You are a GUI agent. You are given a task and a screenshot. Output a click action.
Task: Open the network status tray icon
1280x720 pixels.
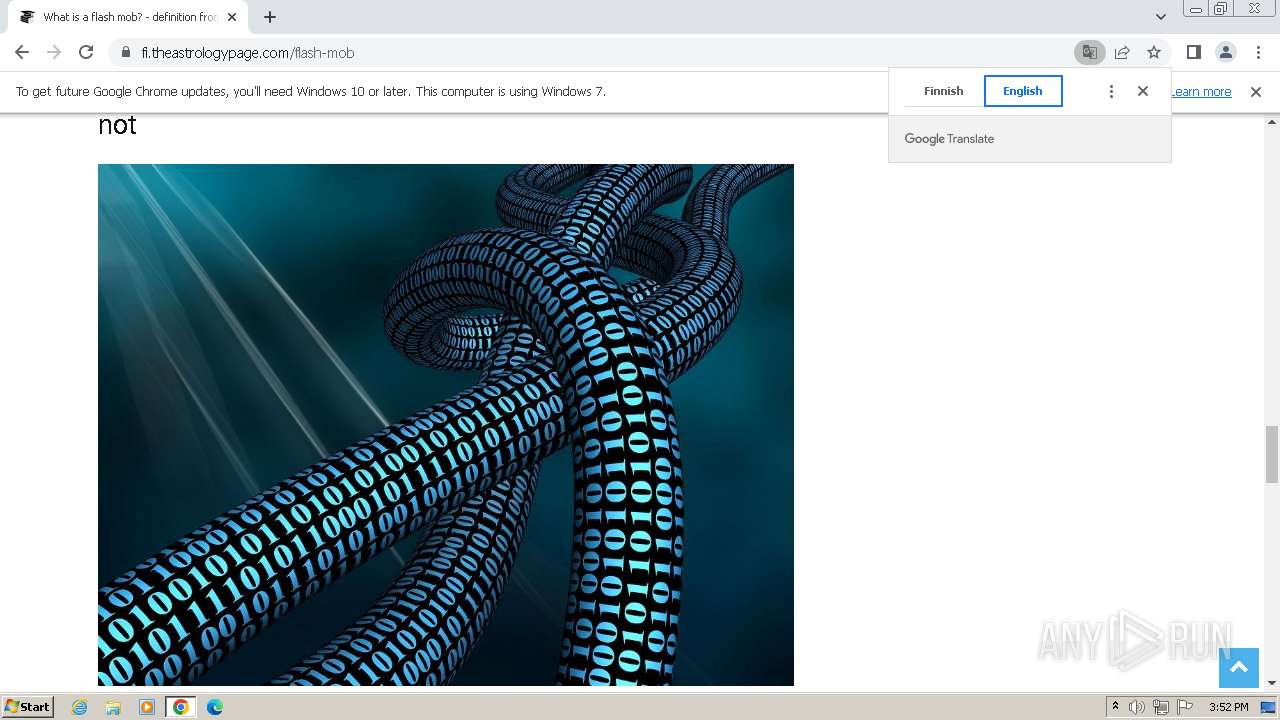pyautogui.click(x=1161, y=707)
